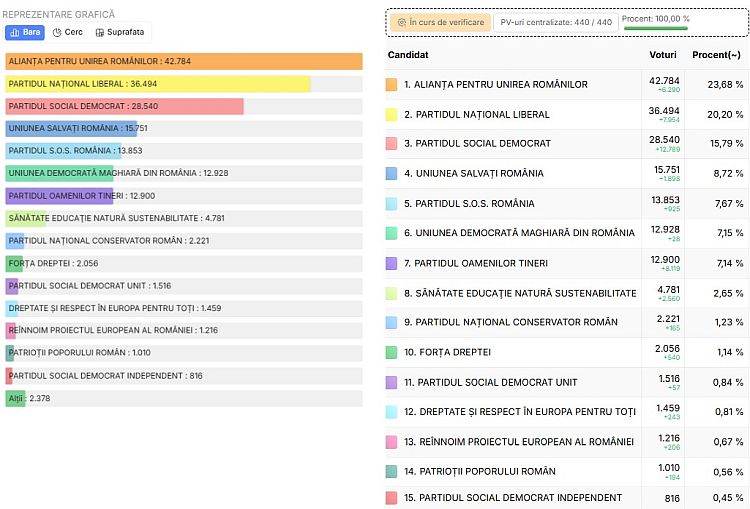
Task: Click the red Partidul Social Democrat 28.540 bar
Action: (x=124, y=106)
